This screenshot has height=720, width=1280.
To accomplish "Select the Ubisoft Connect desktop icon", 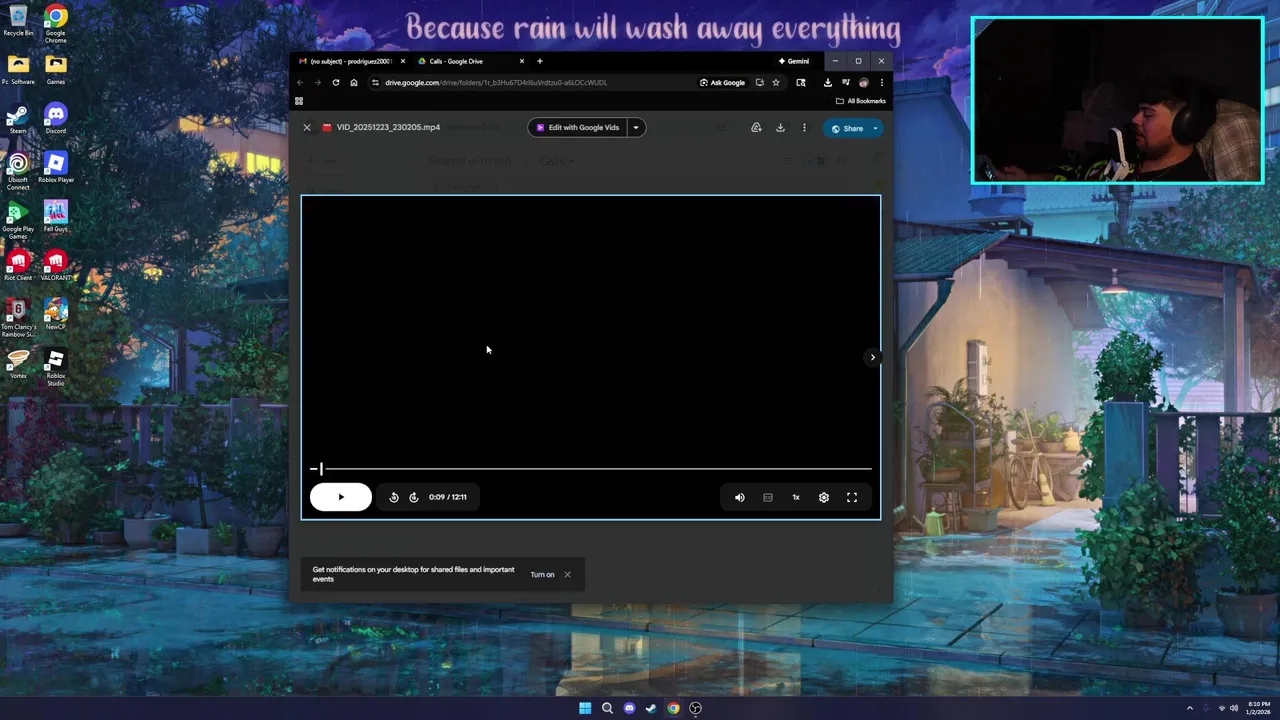I will 18,171.
